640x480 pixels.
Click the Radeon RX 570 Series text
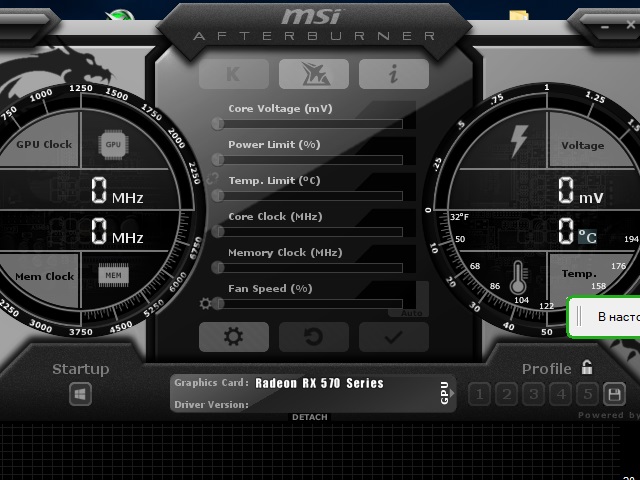[319, 383]
